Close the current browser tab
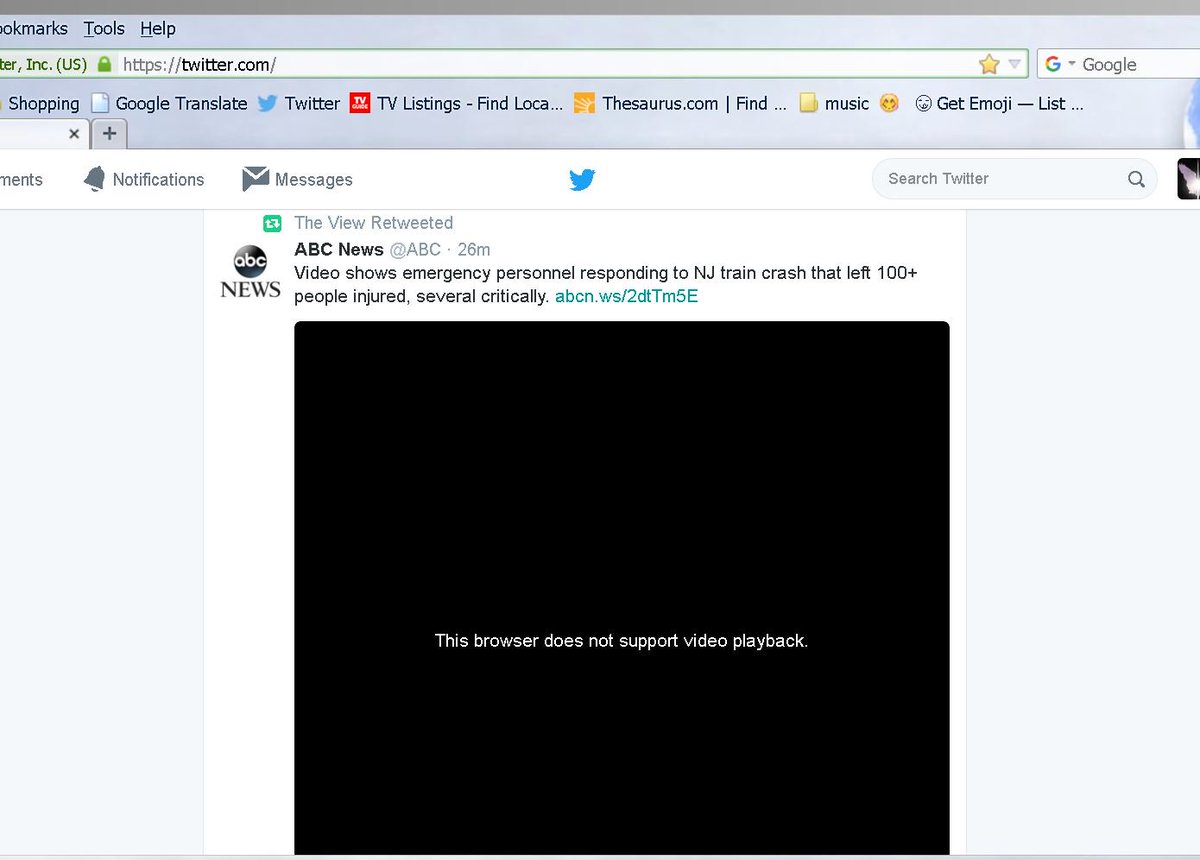Viewport: 1200px width, 860px height. (x=75, y=133)
